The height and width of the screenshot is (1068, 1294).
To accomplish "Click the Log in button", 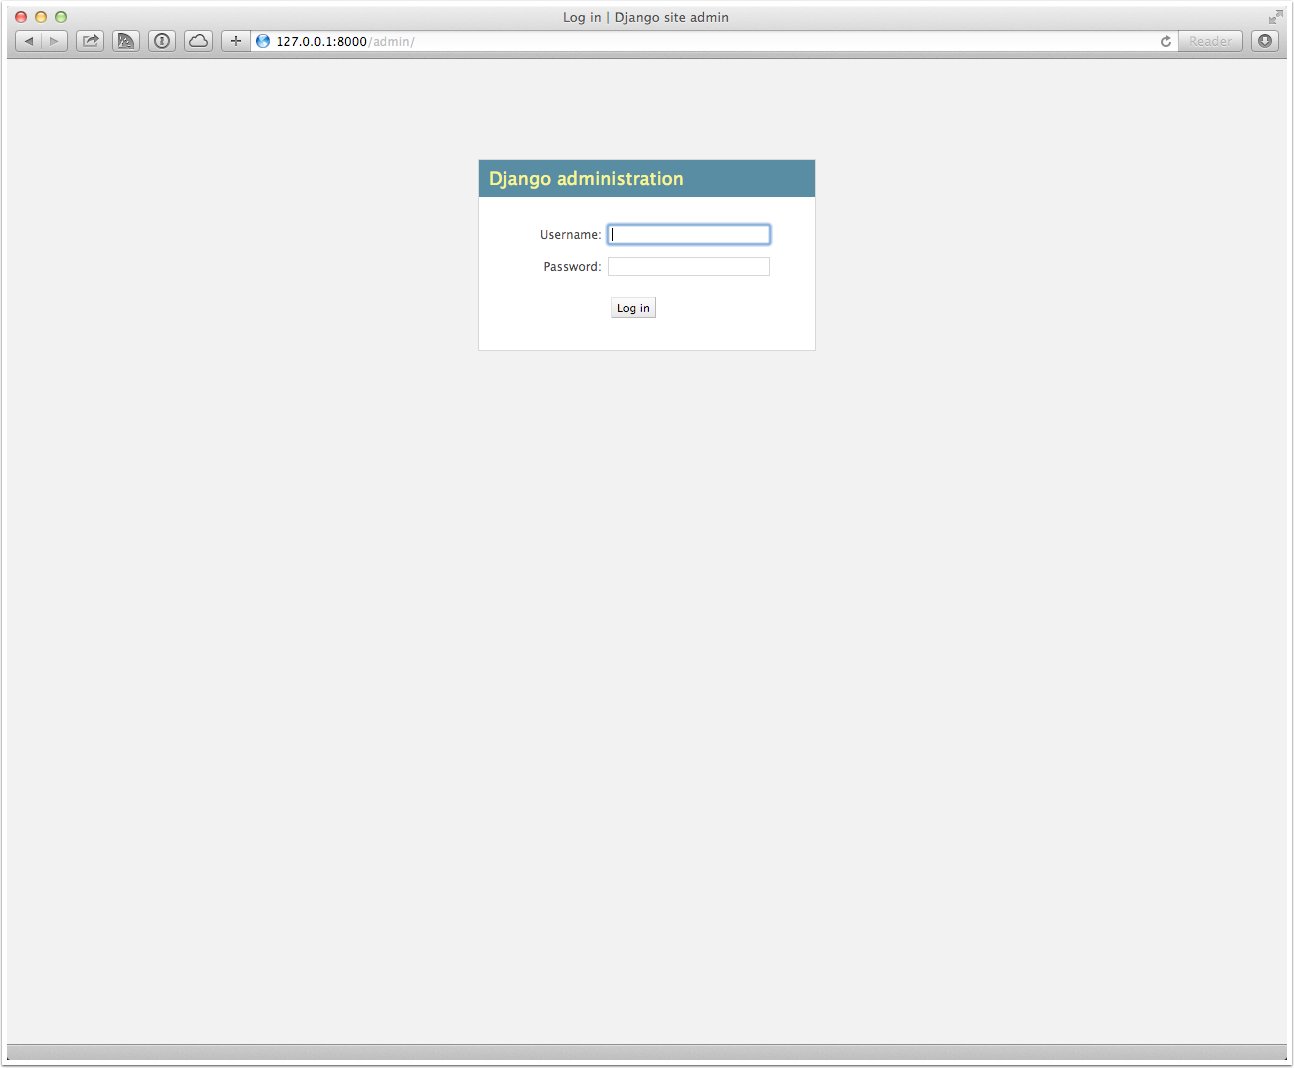I will coord(633,308).
